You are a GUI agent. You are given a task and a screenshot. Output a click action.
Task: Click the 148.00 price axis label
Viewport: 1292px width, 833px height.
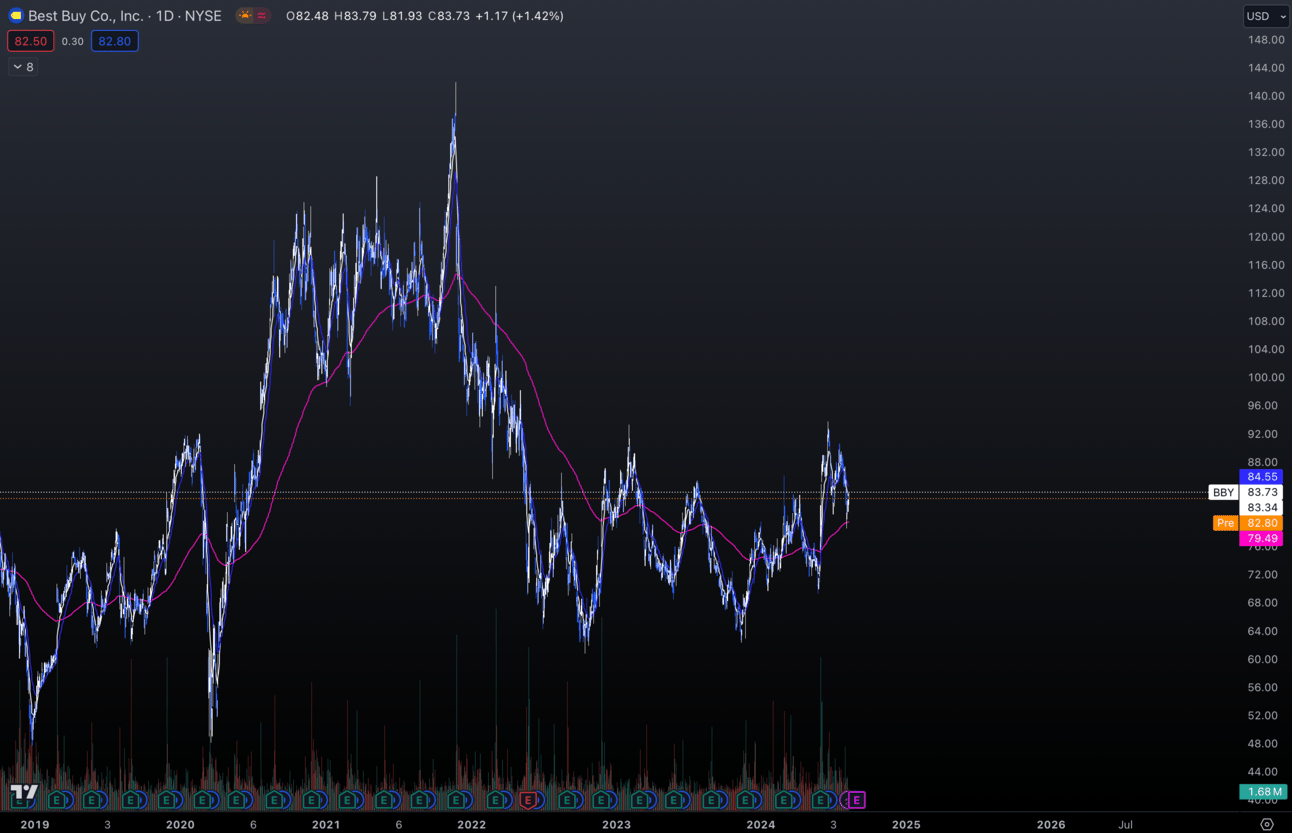1265,40
